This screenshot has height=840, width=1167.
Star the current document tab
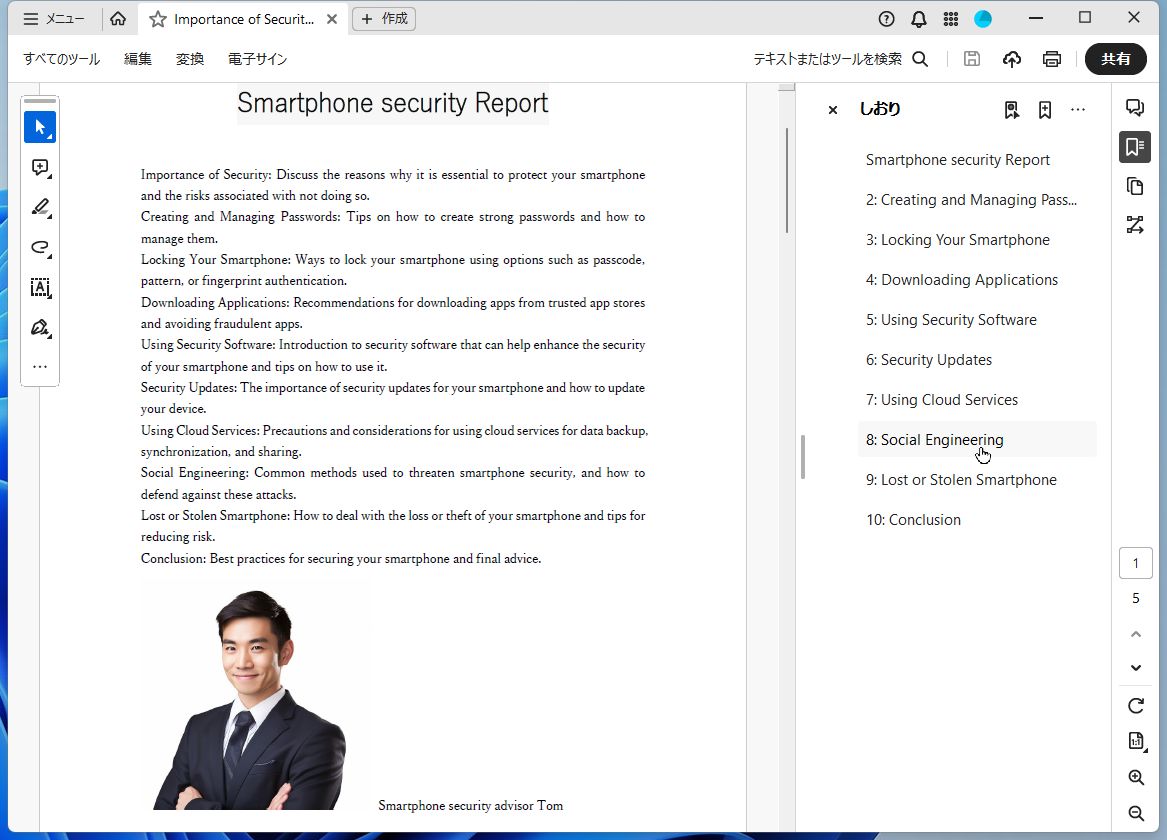click(x=158, y=19)
